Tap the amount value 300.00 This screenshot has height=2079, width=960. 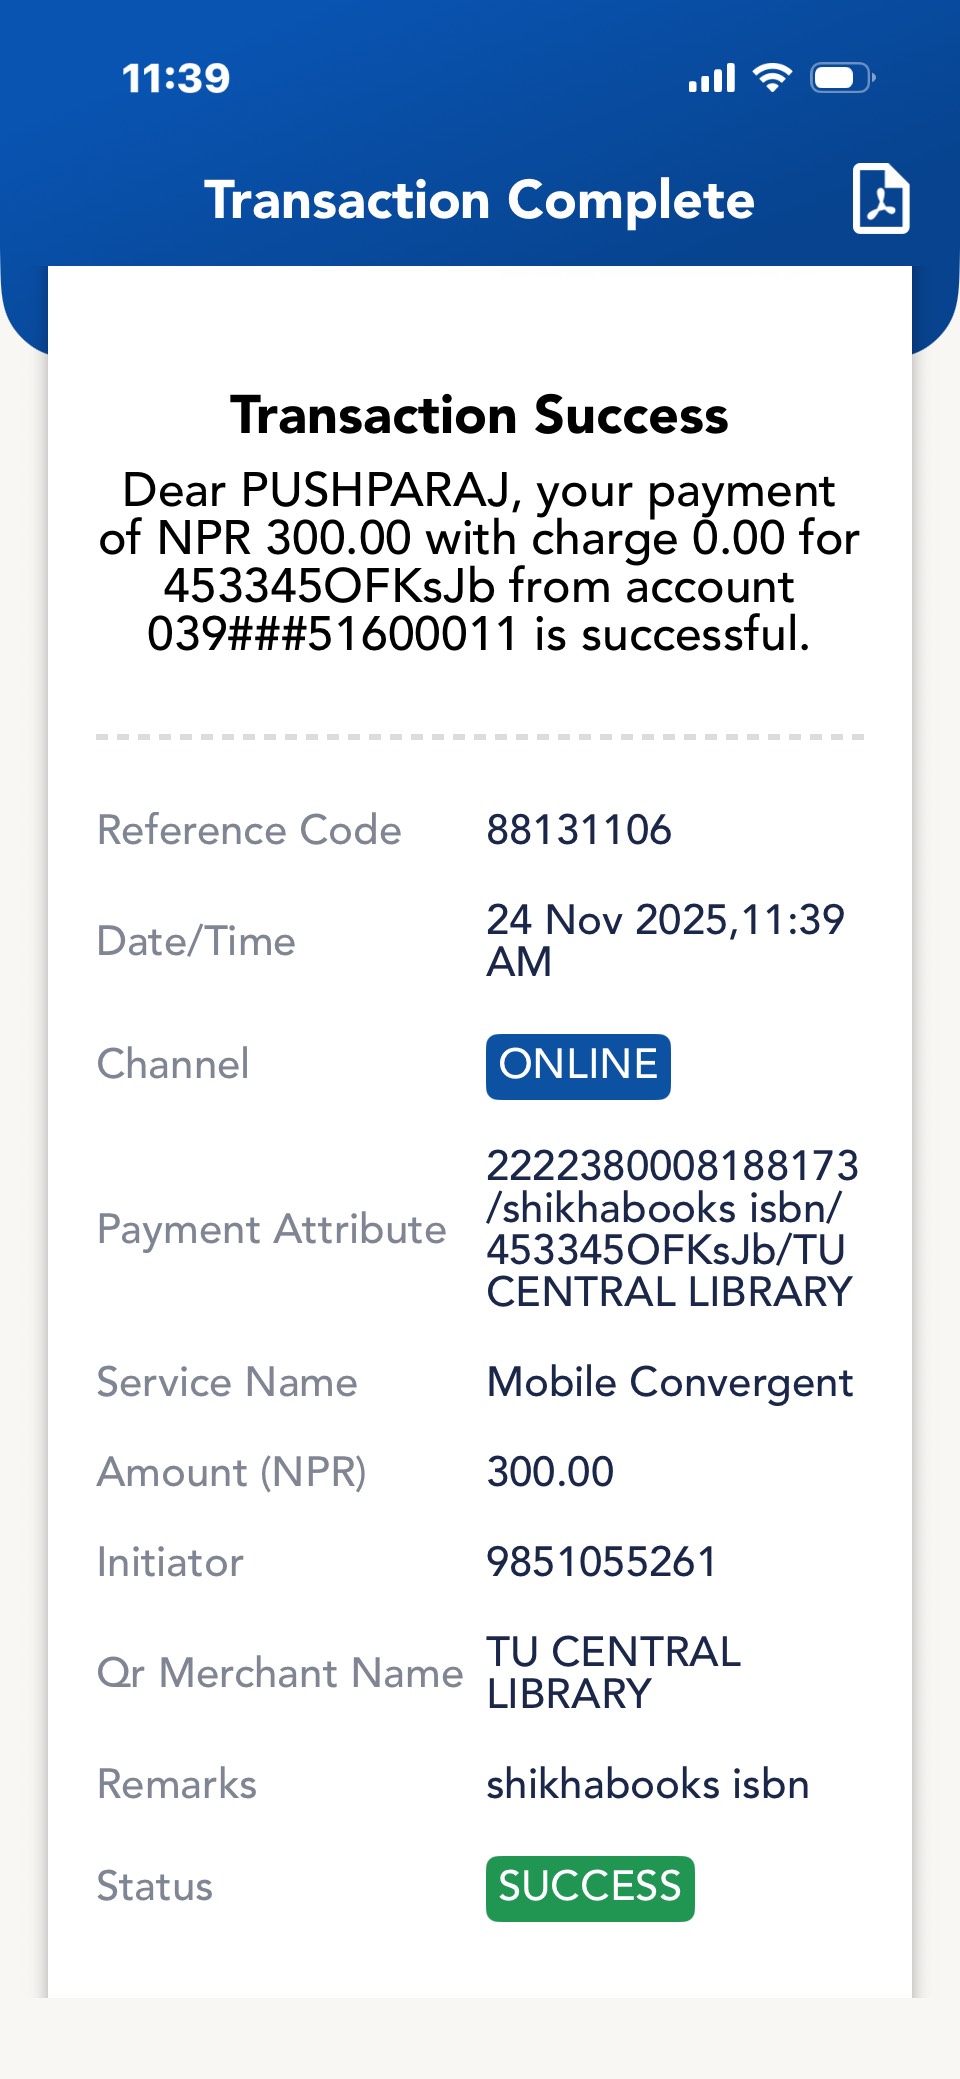point(550,1472)
